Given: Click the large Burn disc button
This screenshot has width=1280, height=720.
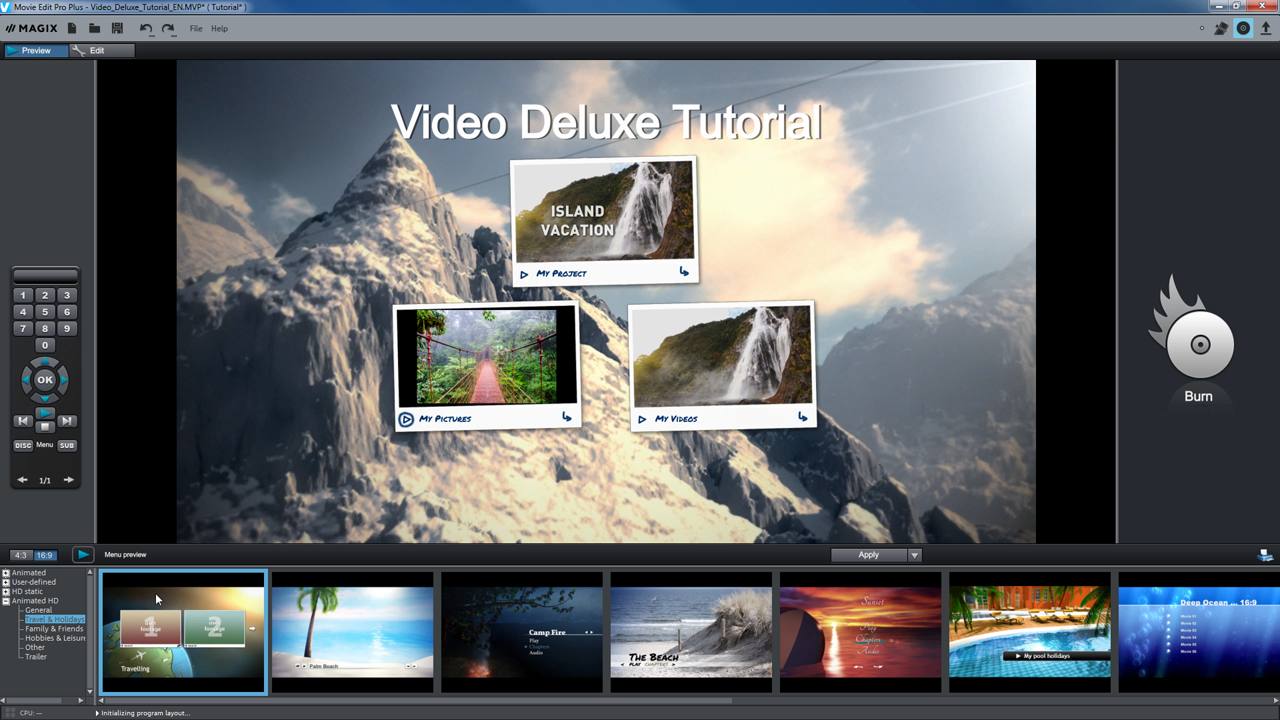Looking at the screenshot, I should 1199,345.
